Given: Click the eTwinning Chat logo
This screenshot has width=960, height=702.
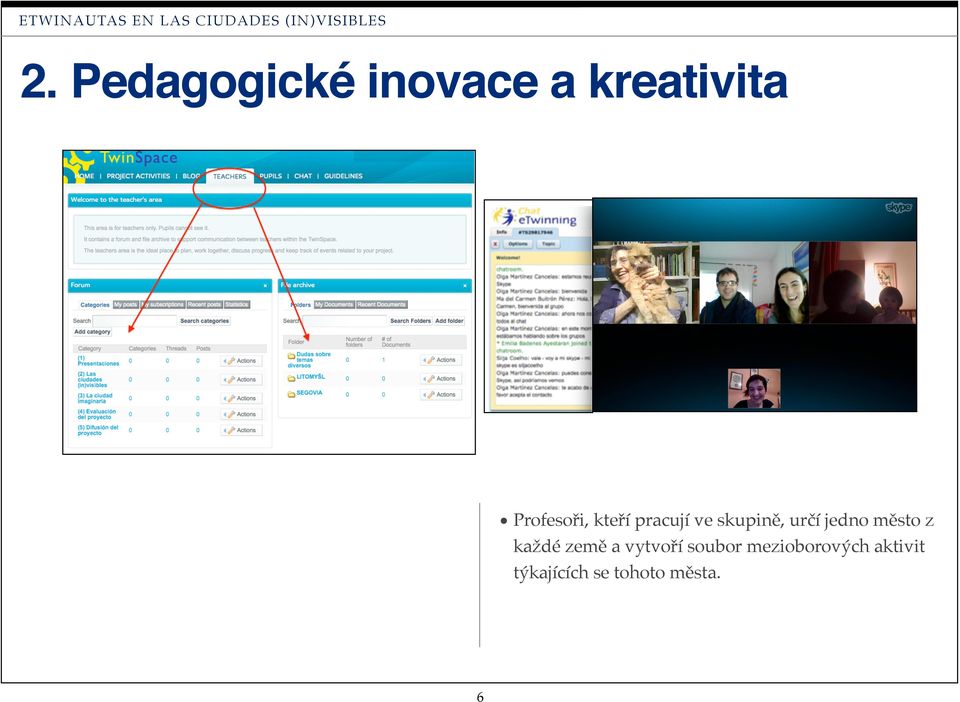Looking at the screenshot, I should [x=536, y=216].
